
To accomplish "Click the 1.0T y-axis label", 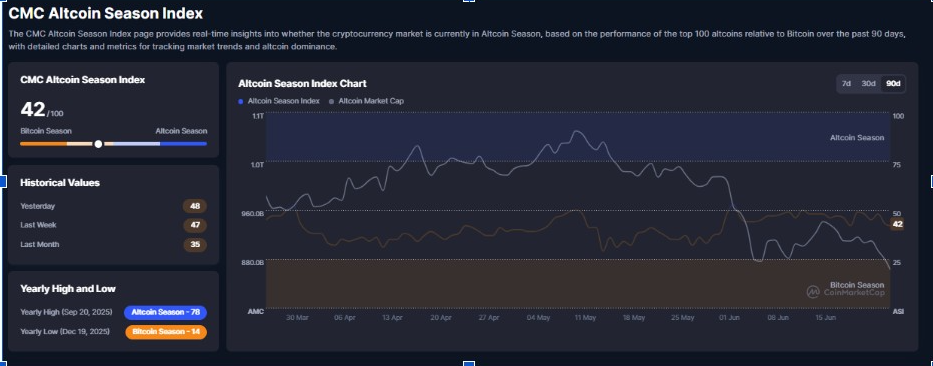I will [x=258, y=165].
